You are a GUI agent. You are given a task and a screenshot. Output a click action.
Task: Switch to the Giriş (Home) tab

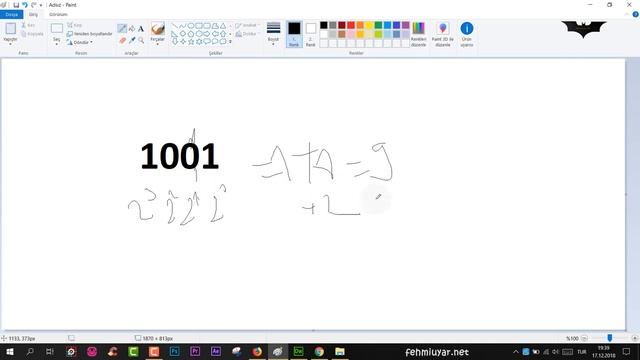pos(33,14)
